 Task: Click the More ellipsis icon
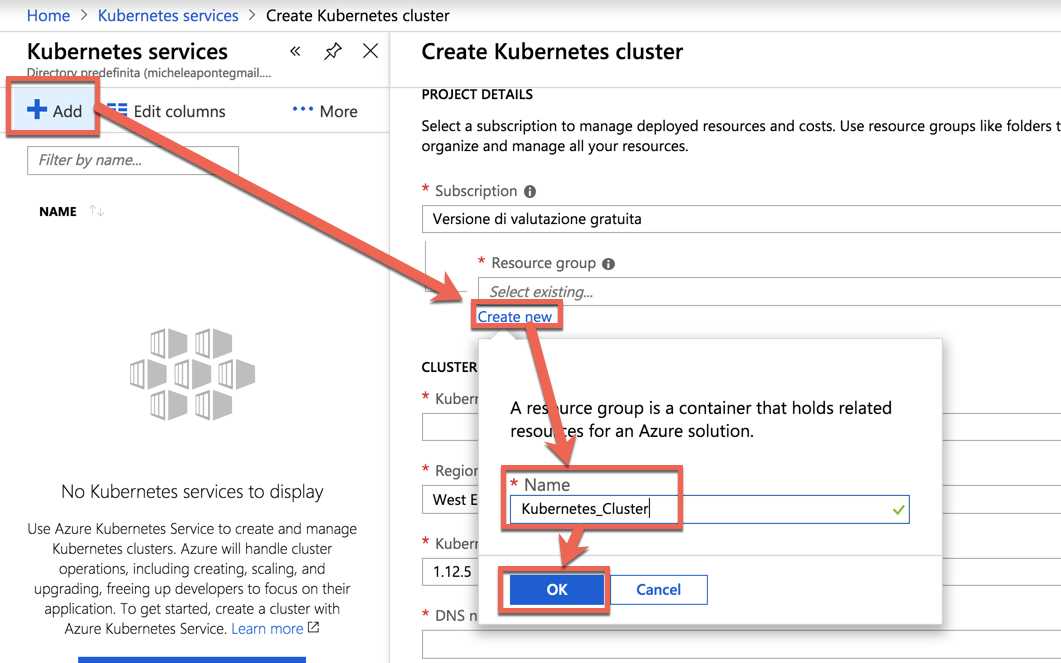(303, 111)
